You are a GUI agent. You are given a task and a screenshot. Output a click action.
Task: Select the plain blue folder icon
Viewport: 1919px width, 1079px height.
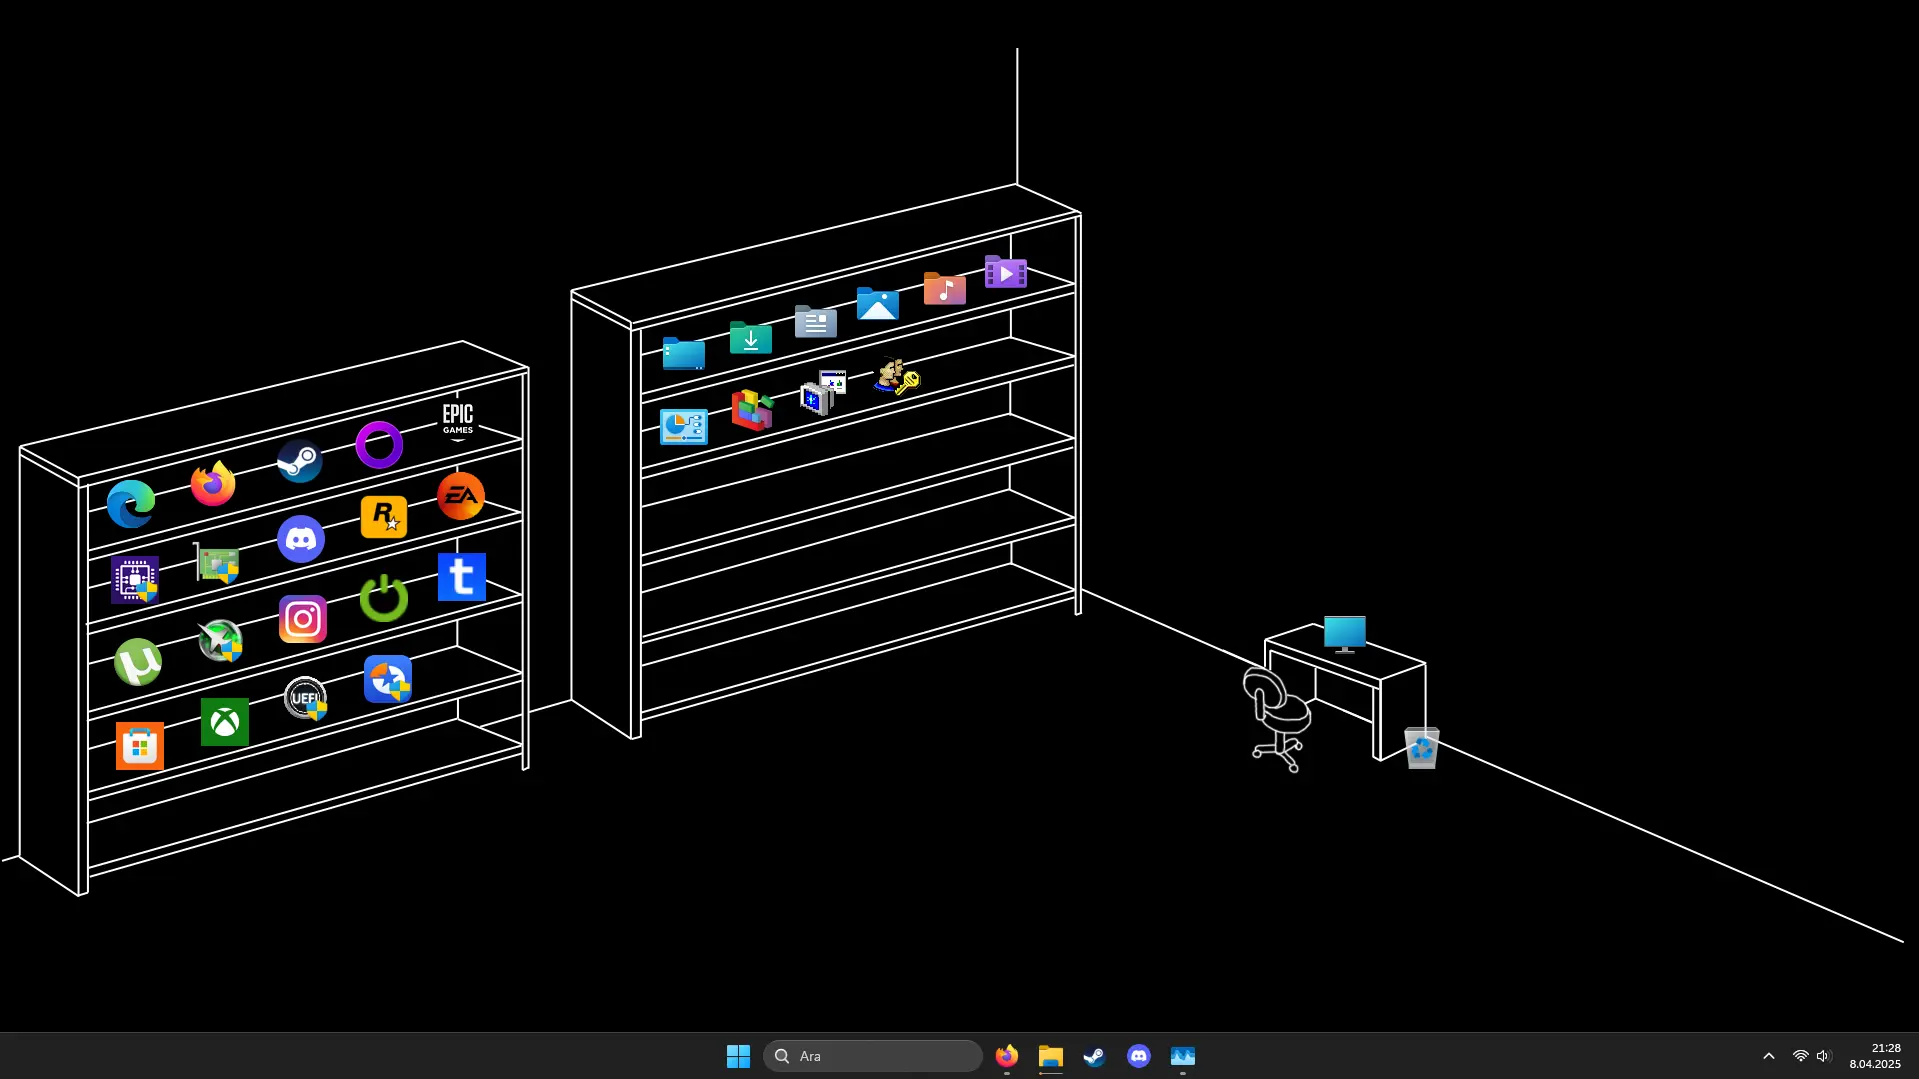click(684, 354)
